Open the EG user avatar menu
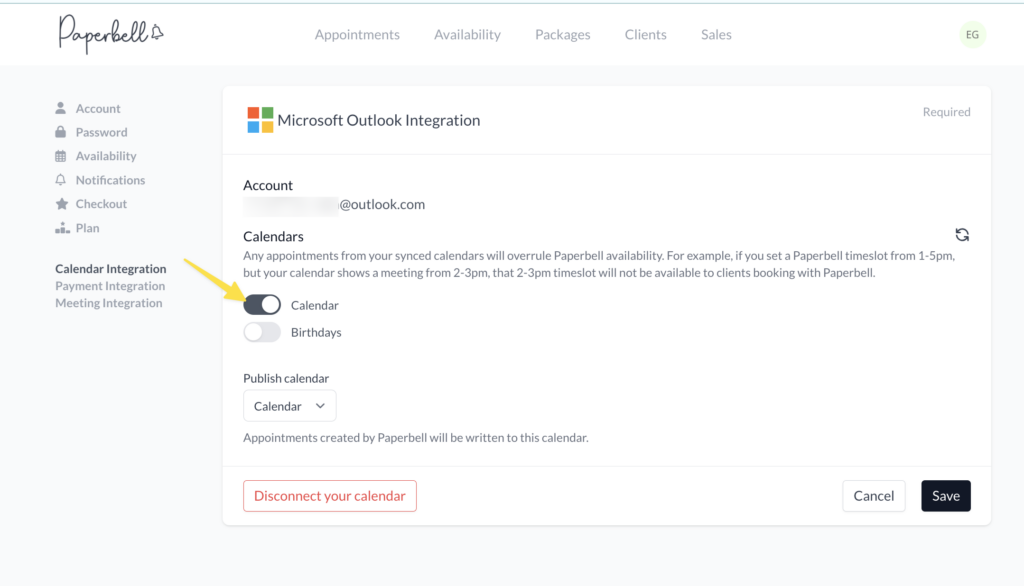Image resolution: width=1024 pixels, height=586 pixels. pyautogui.click(x=971, y=35)
